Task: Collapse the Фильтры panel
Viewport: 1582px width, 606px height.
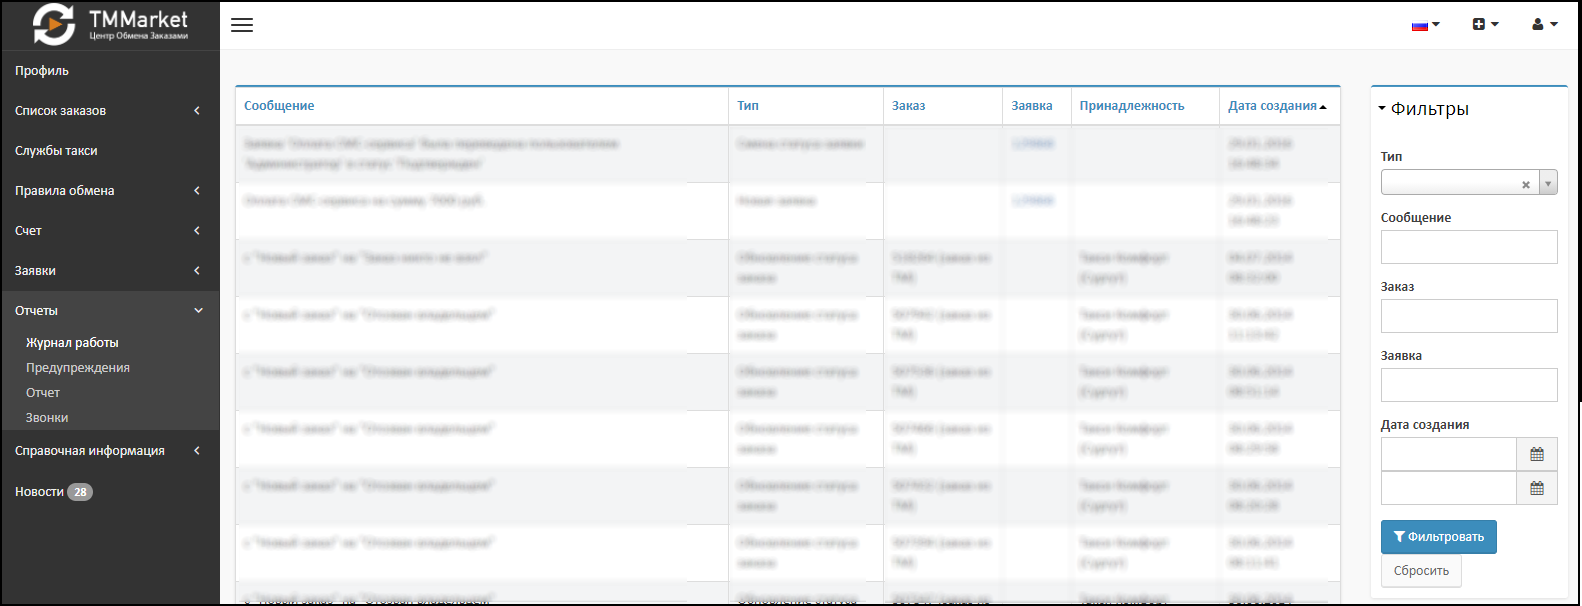Action: point(1424,109)
